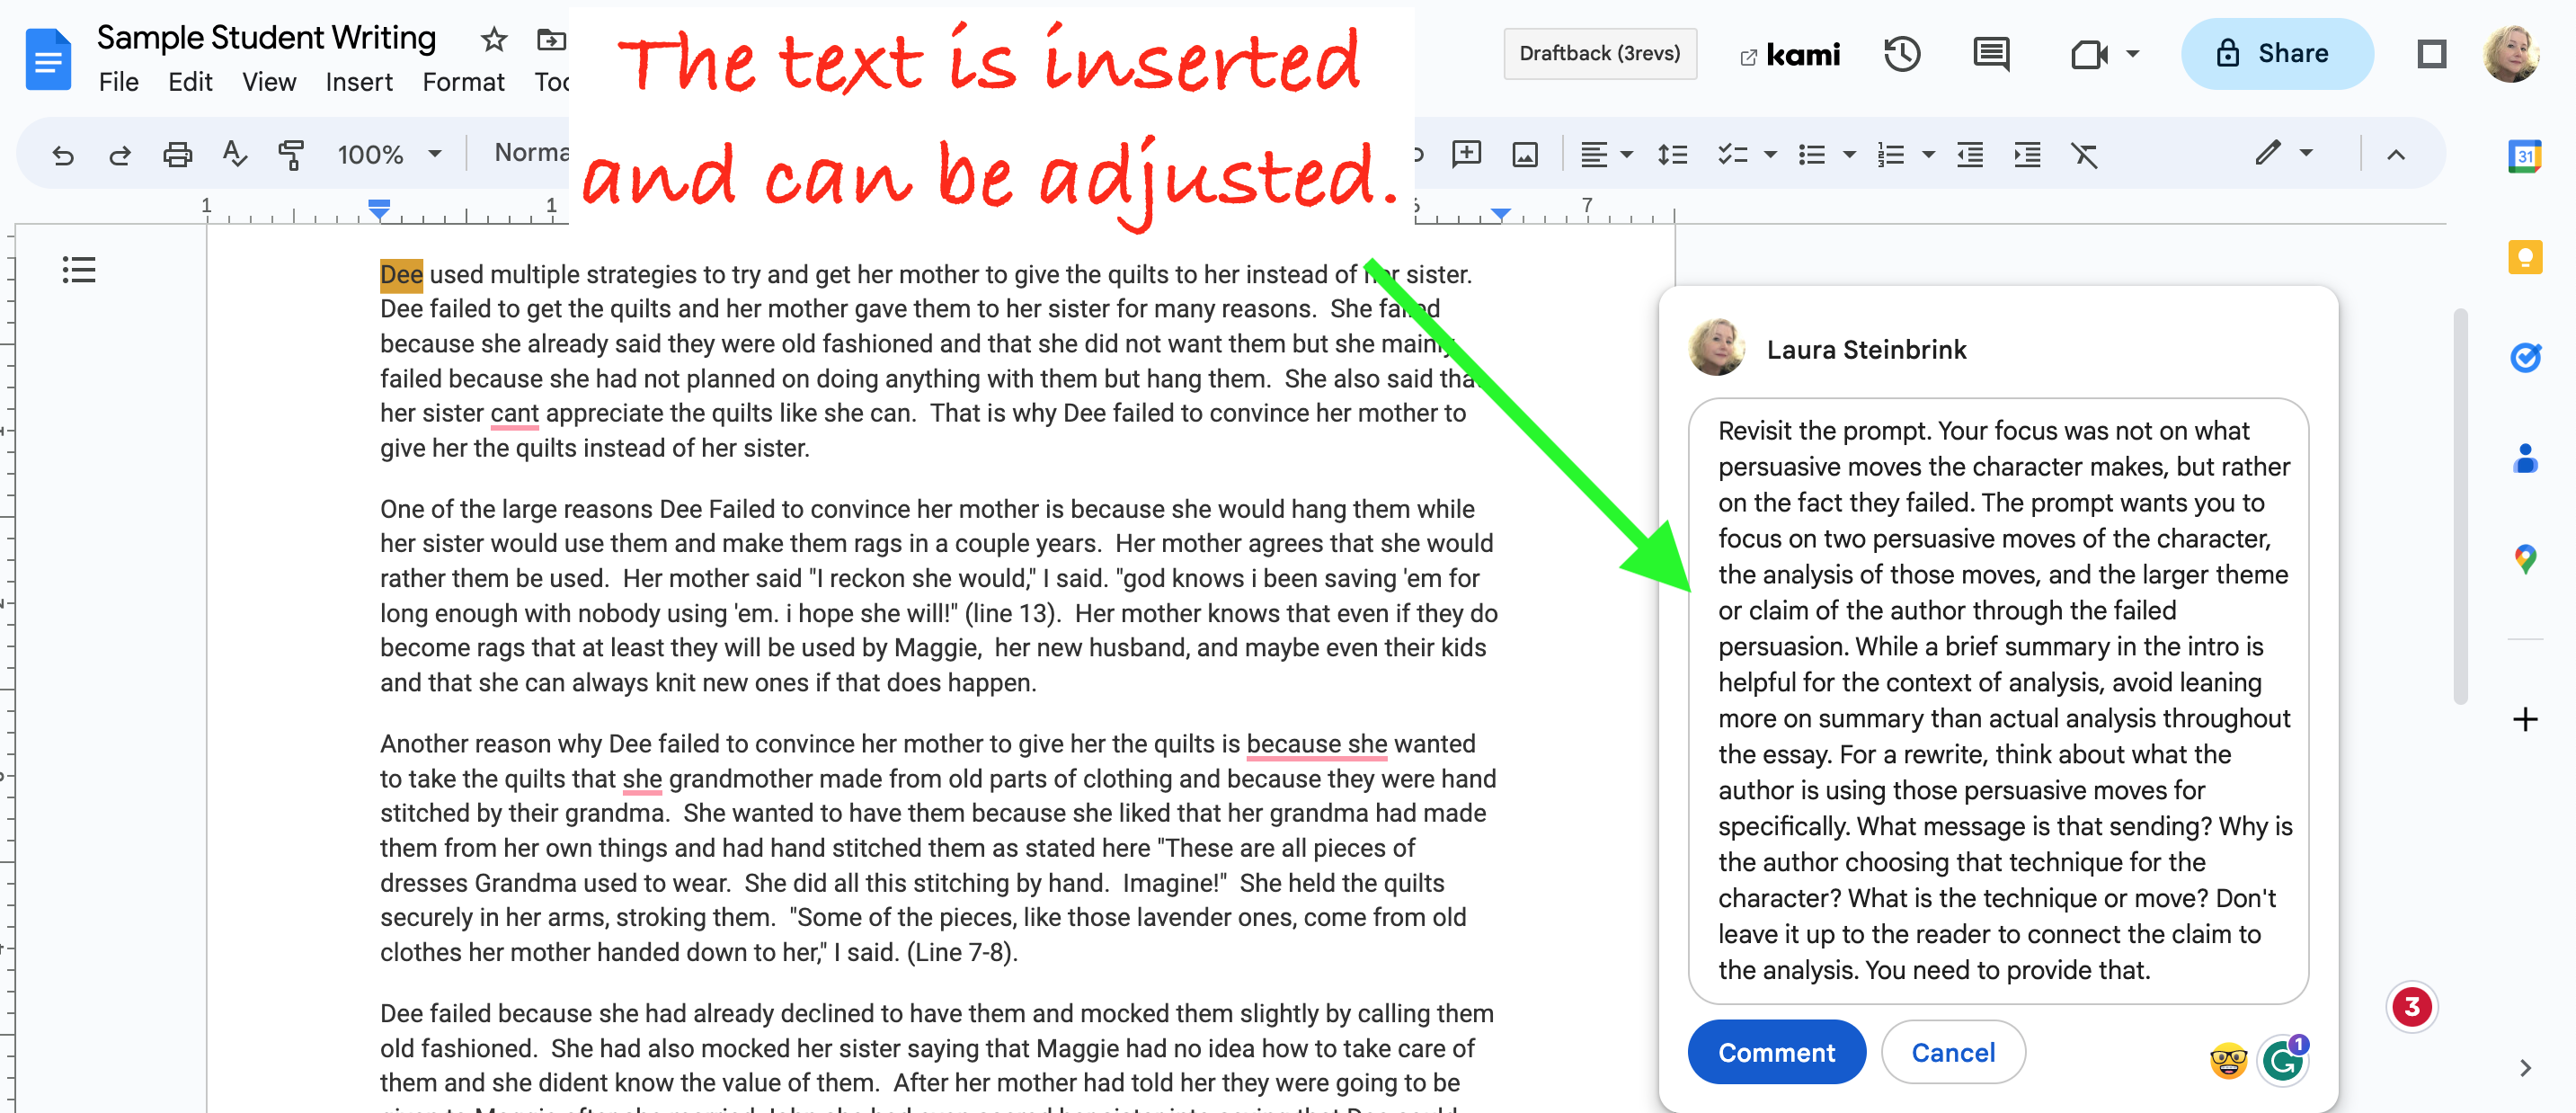Open the comment history icon
Viewport: 2576px width, 1113px height.
point(1990,54)
